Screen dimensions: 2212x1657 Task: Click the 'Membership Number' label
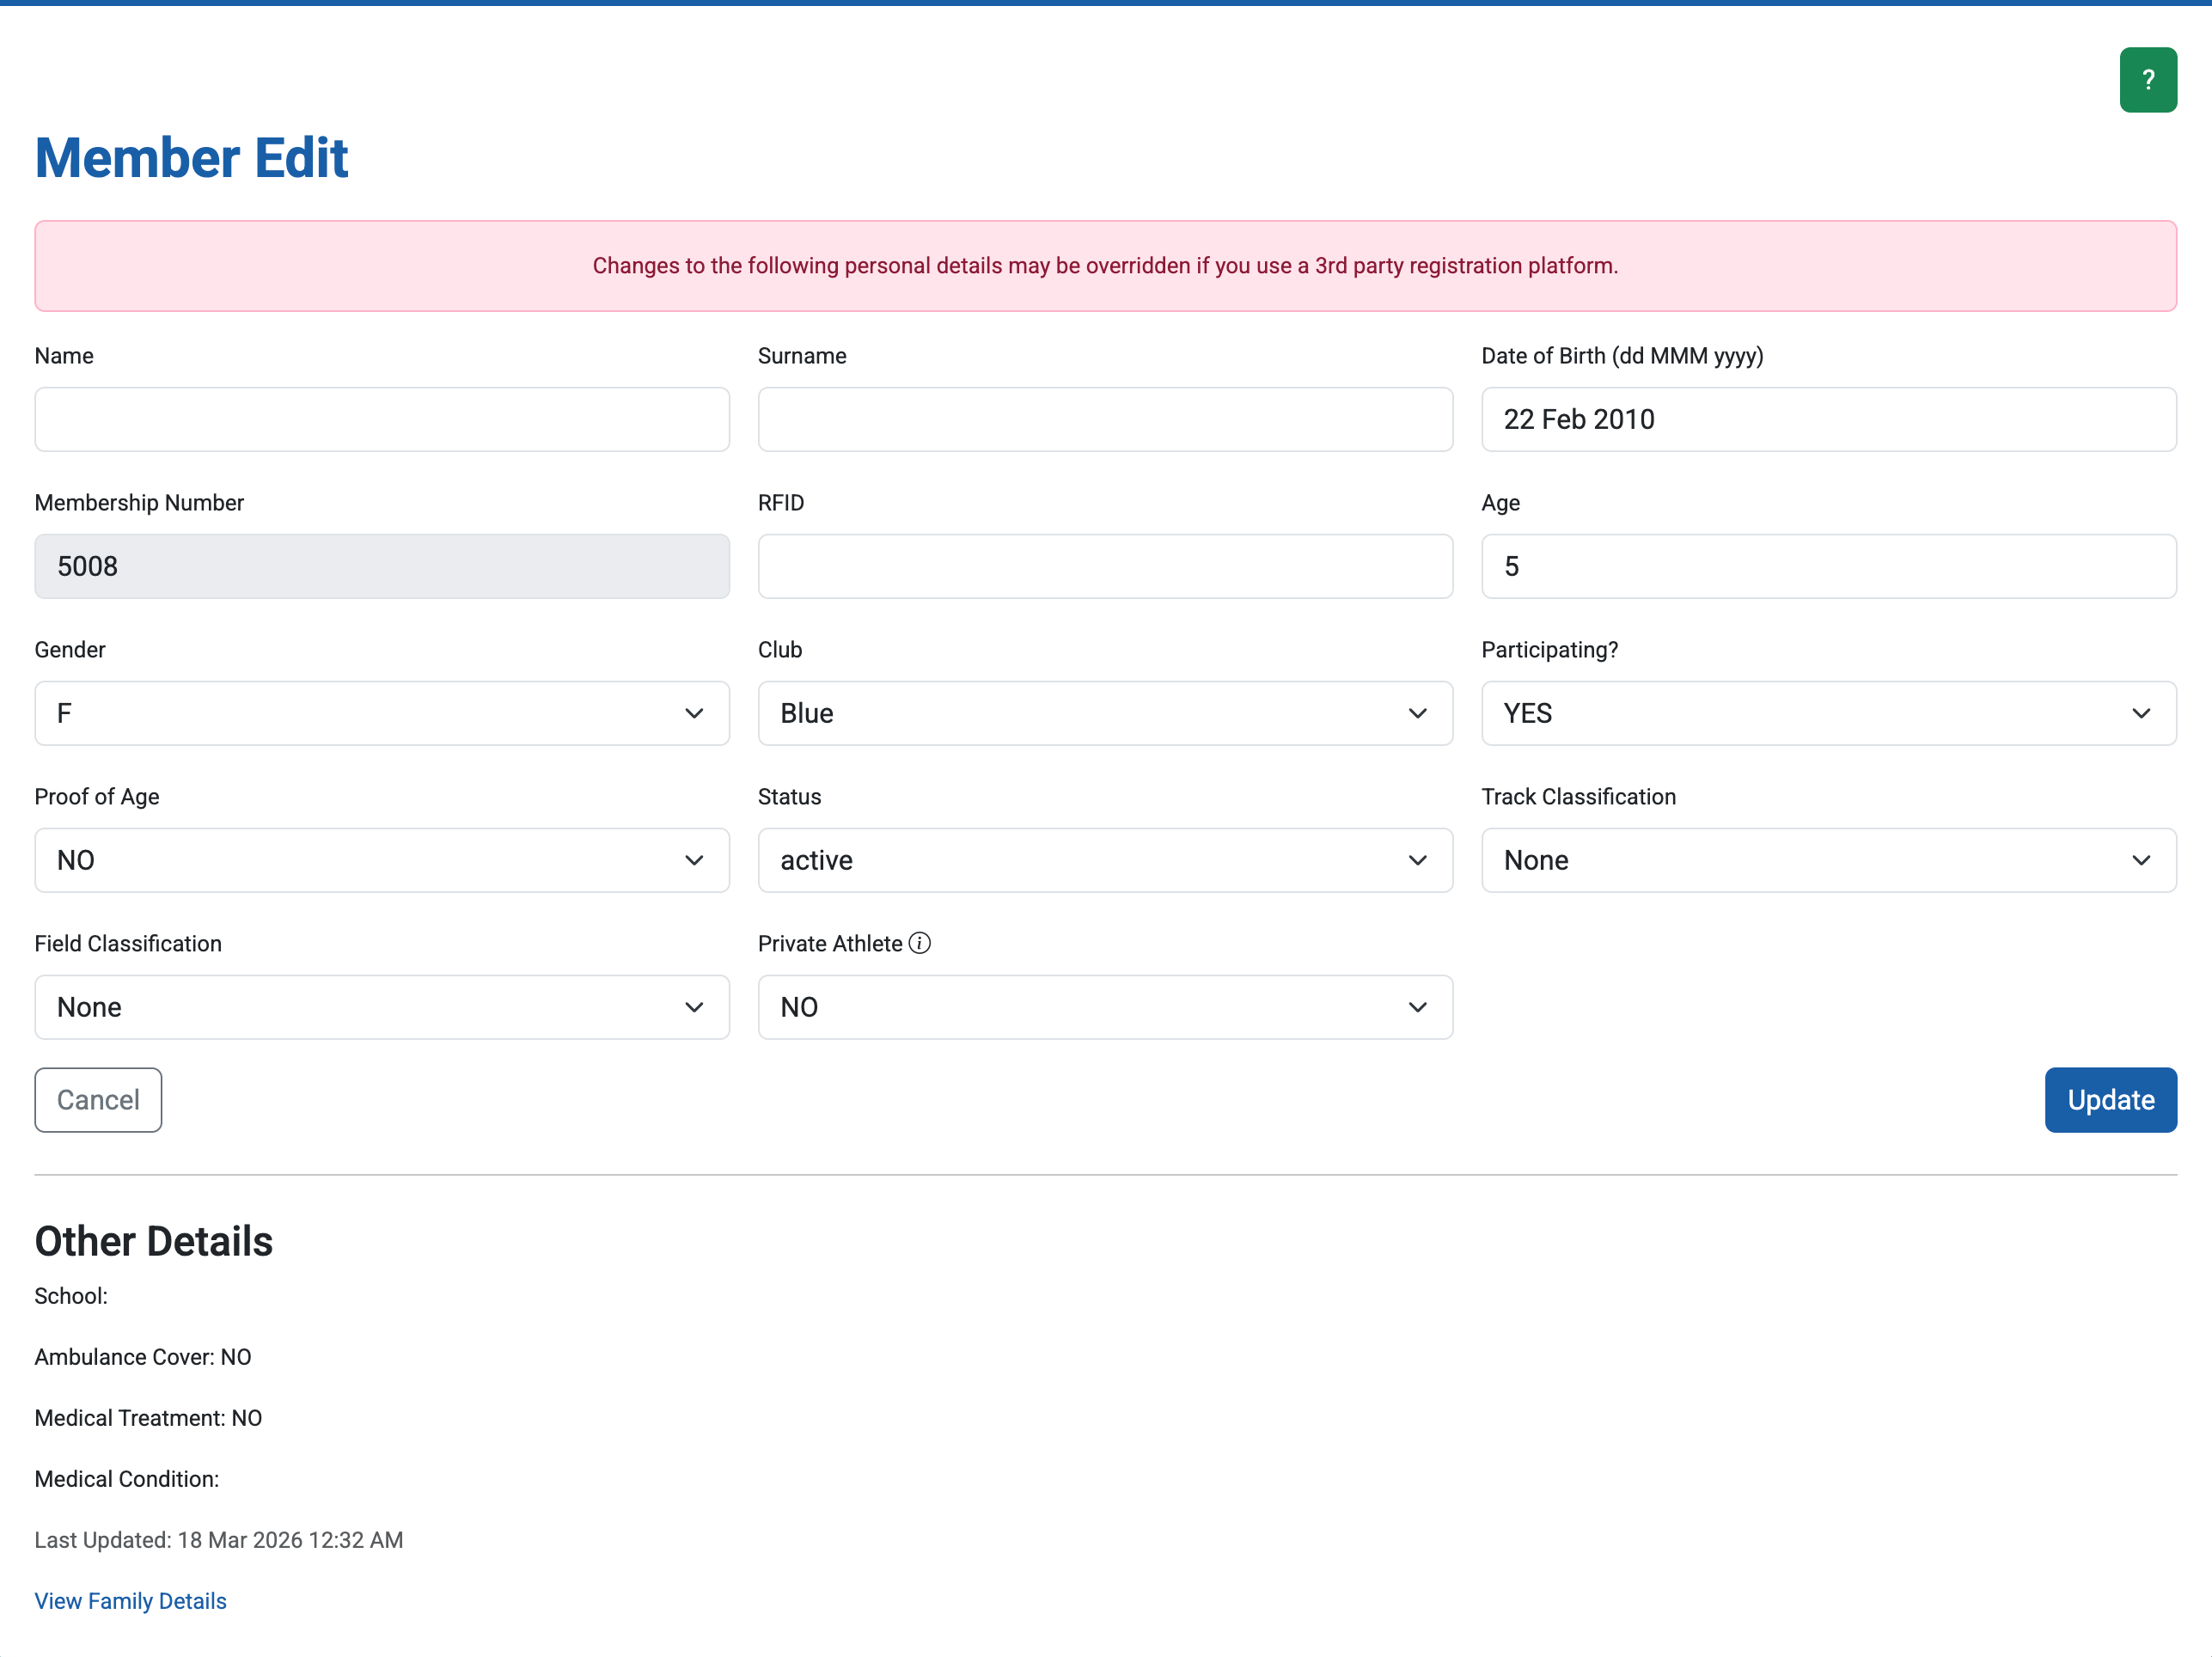tap(139, 503)
